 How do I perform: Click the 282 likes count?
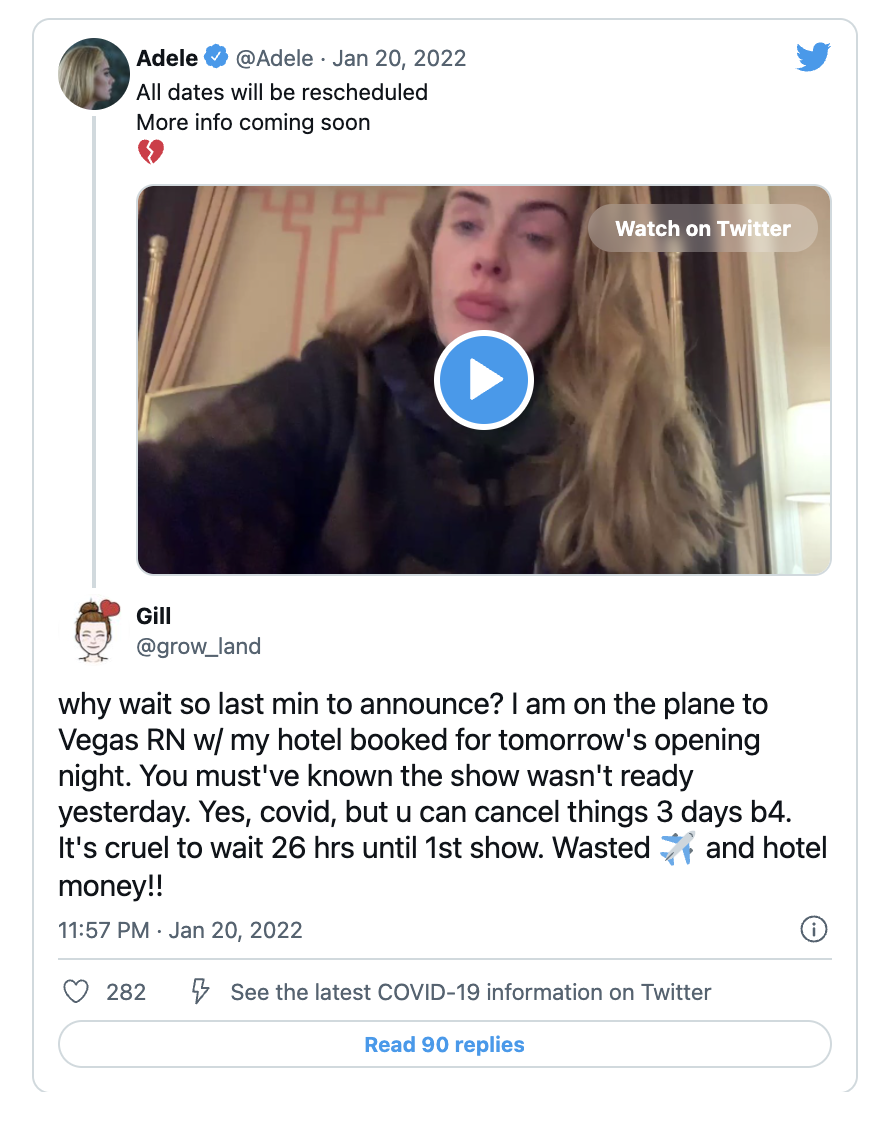[x=126, y=992]
